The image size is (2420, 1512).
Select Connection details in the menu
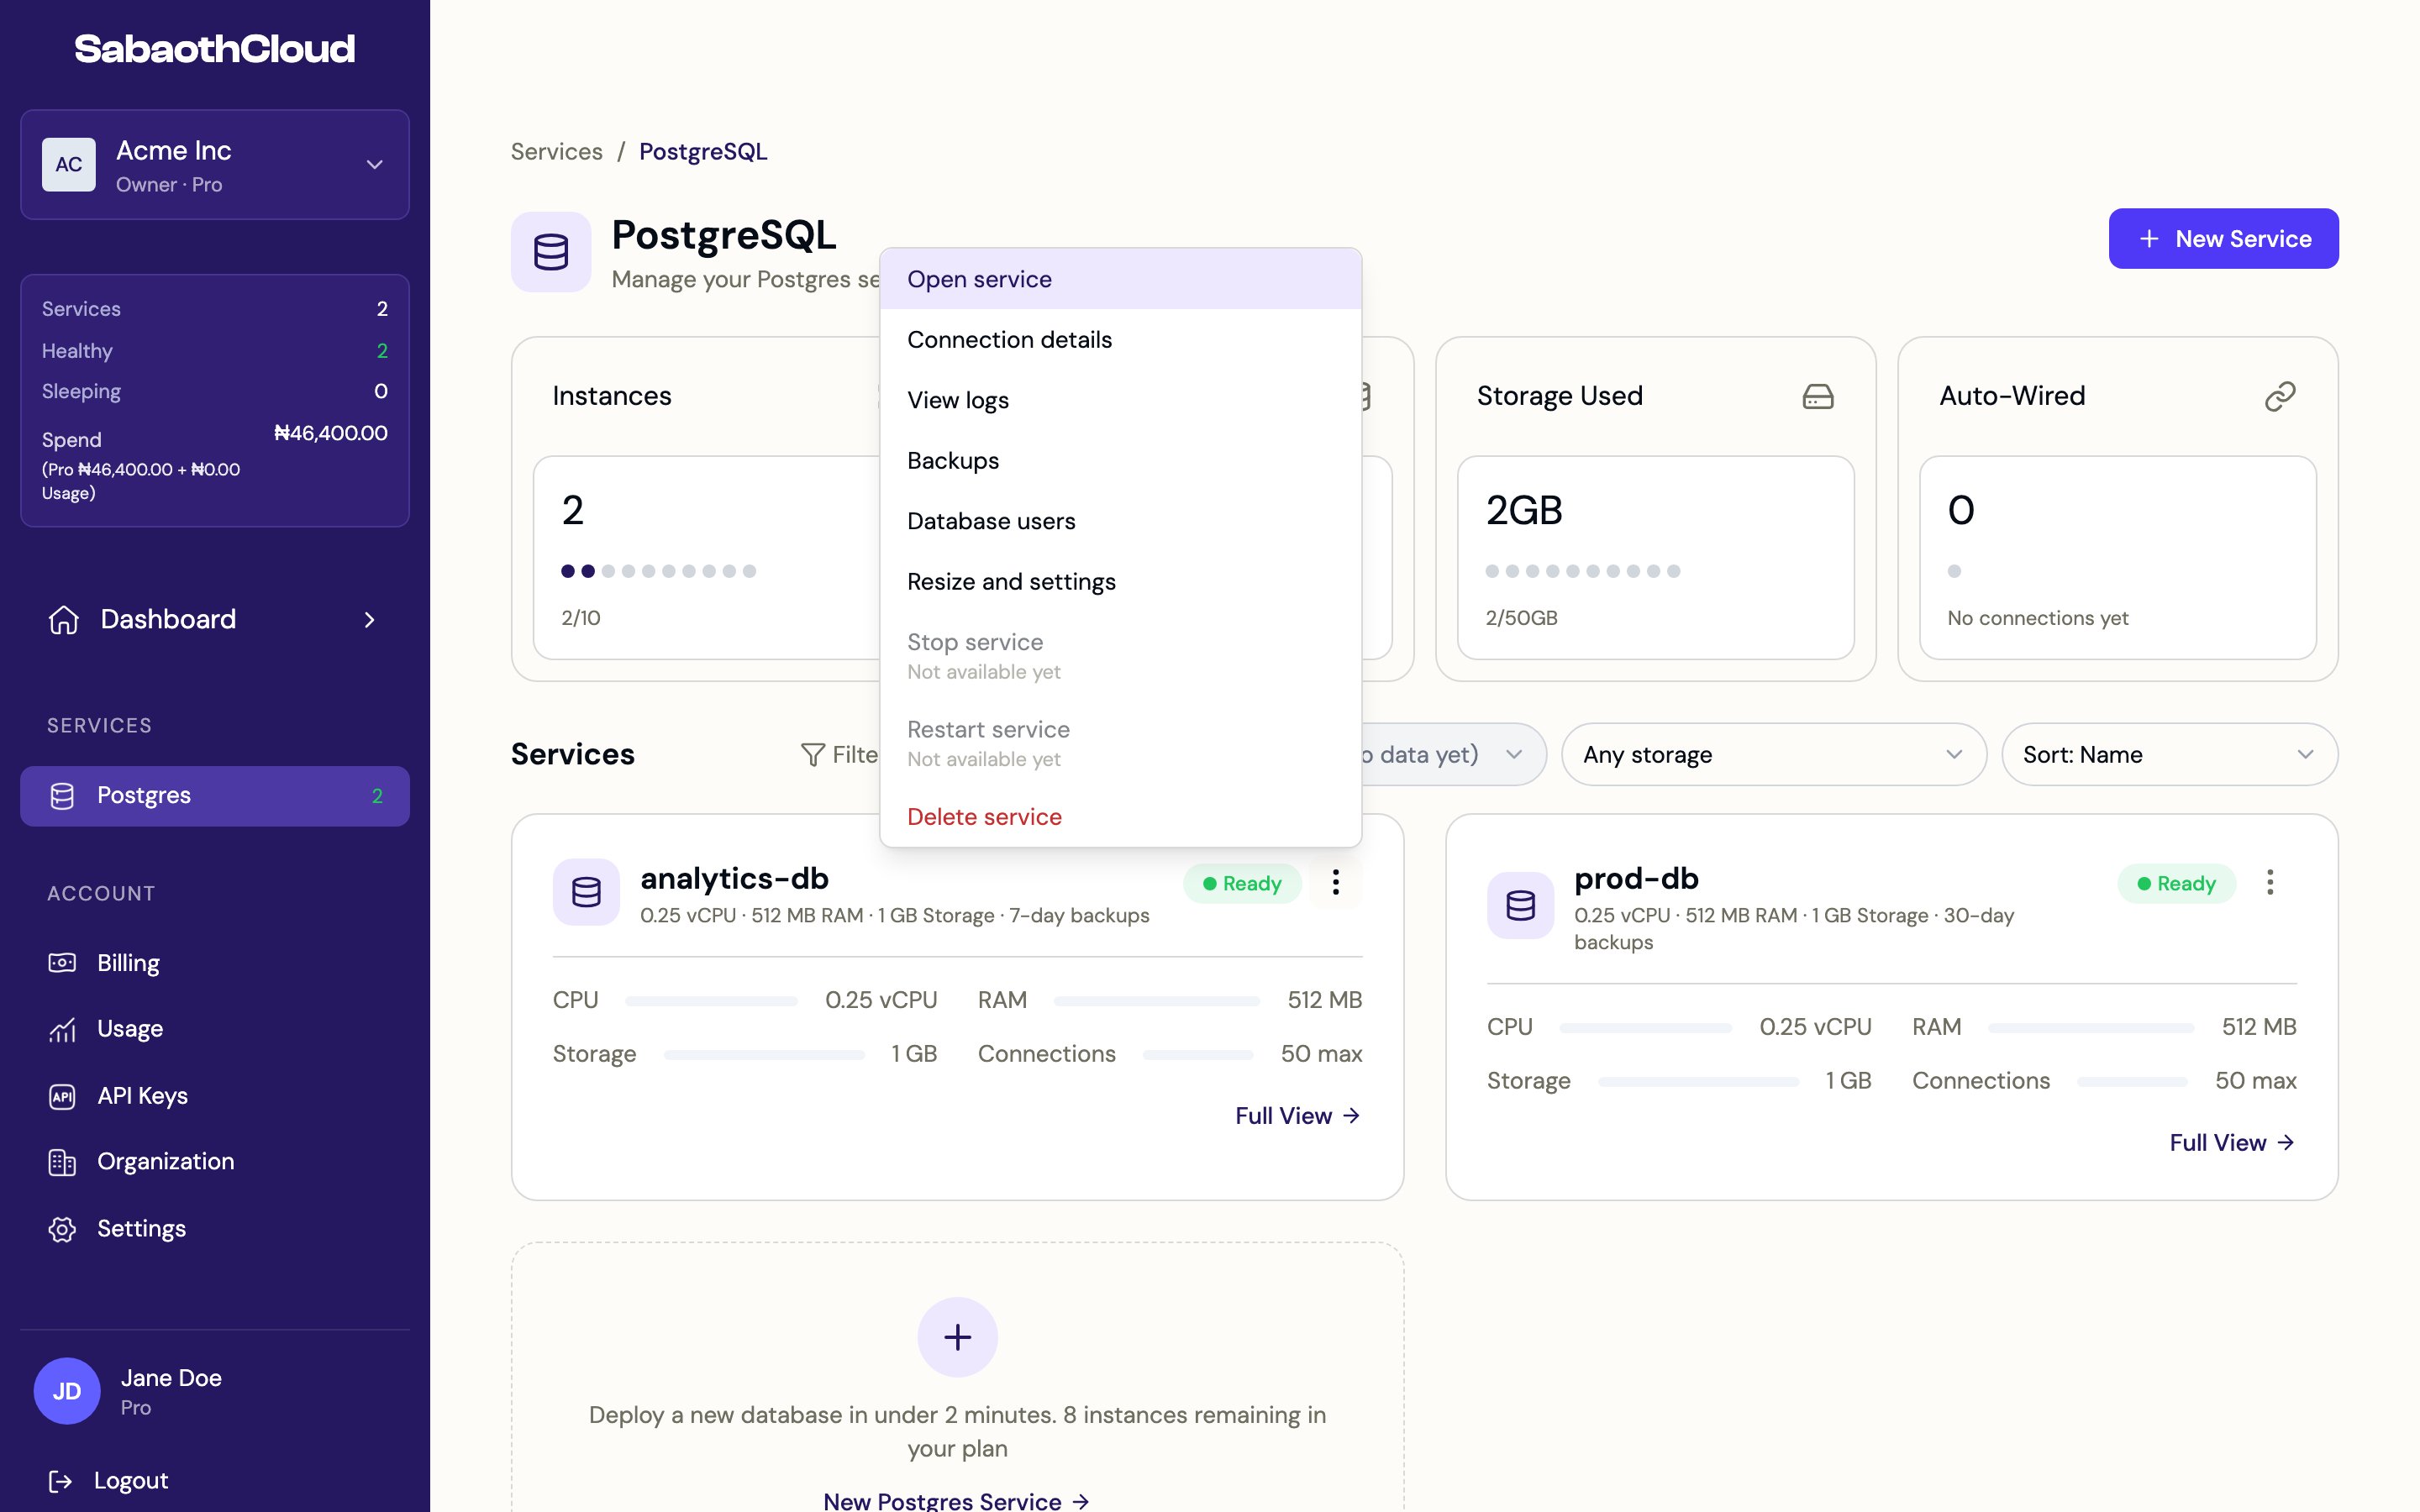click(1120, 340)
